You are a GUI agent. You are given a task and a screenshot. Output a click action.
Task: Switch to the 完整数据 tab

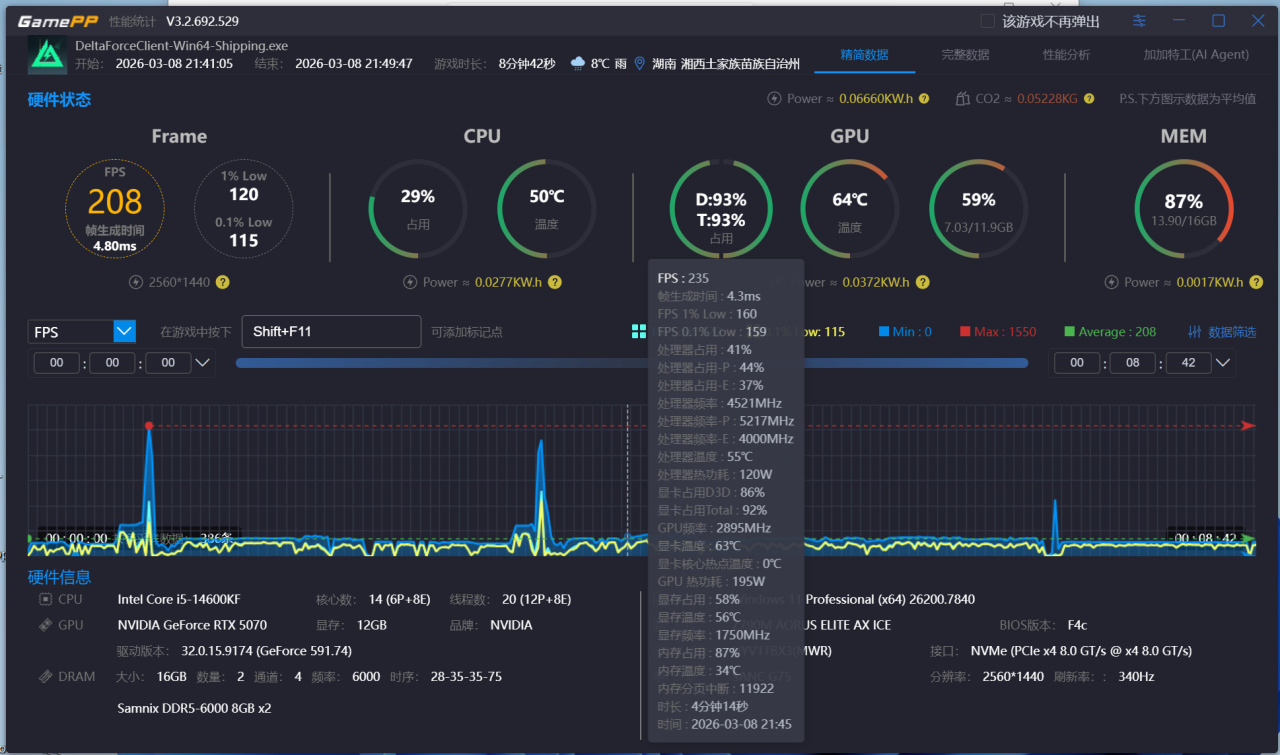[965, 55]
